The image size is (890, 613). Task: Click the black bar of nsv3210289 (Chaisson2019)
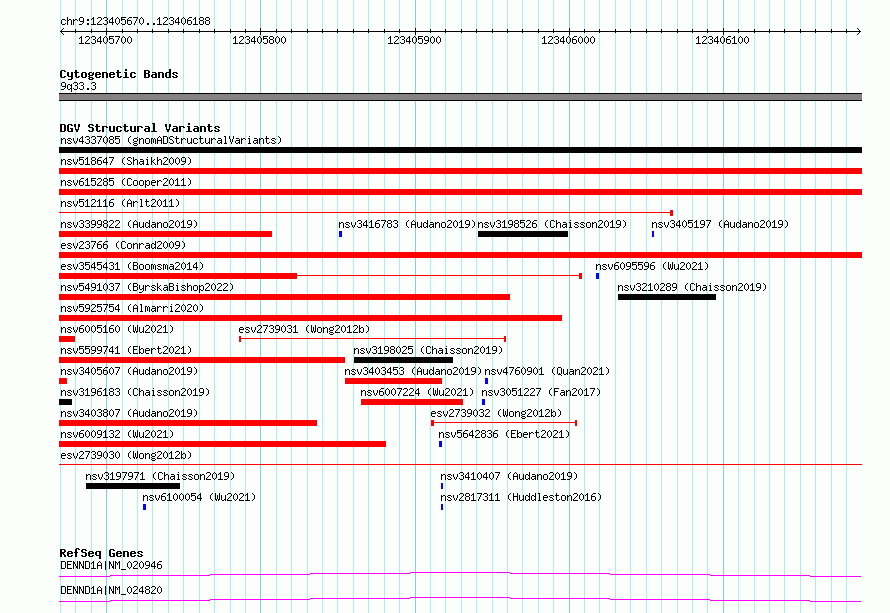[x=667, y=297]
